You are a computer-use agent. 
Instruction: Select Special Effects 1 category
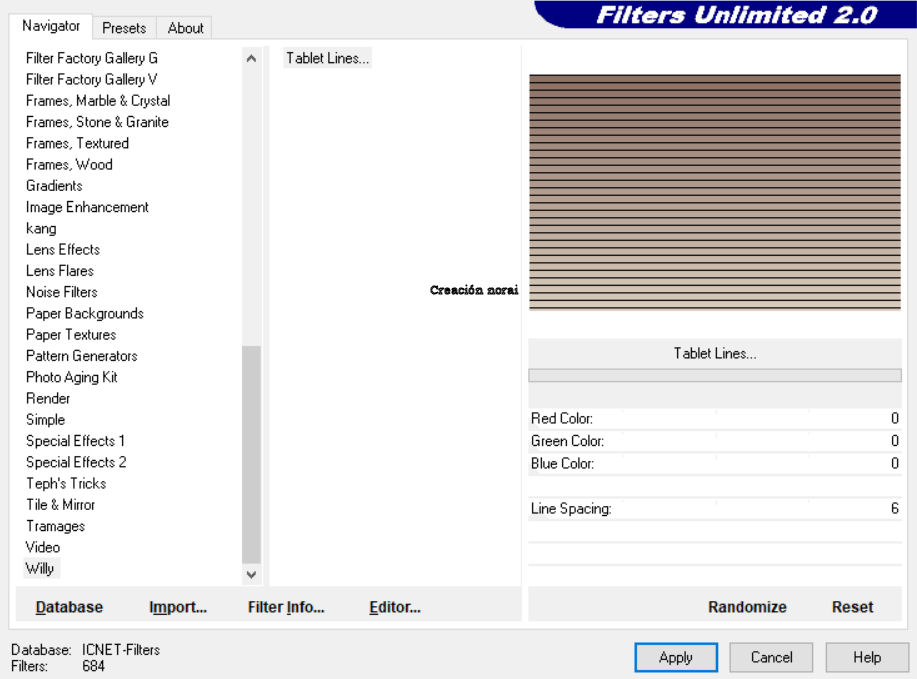coord(75,441)
